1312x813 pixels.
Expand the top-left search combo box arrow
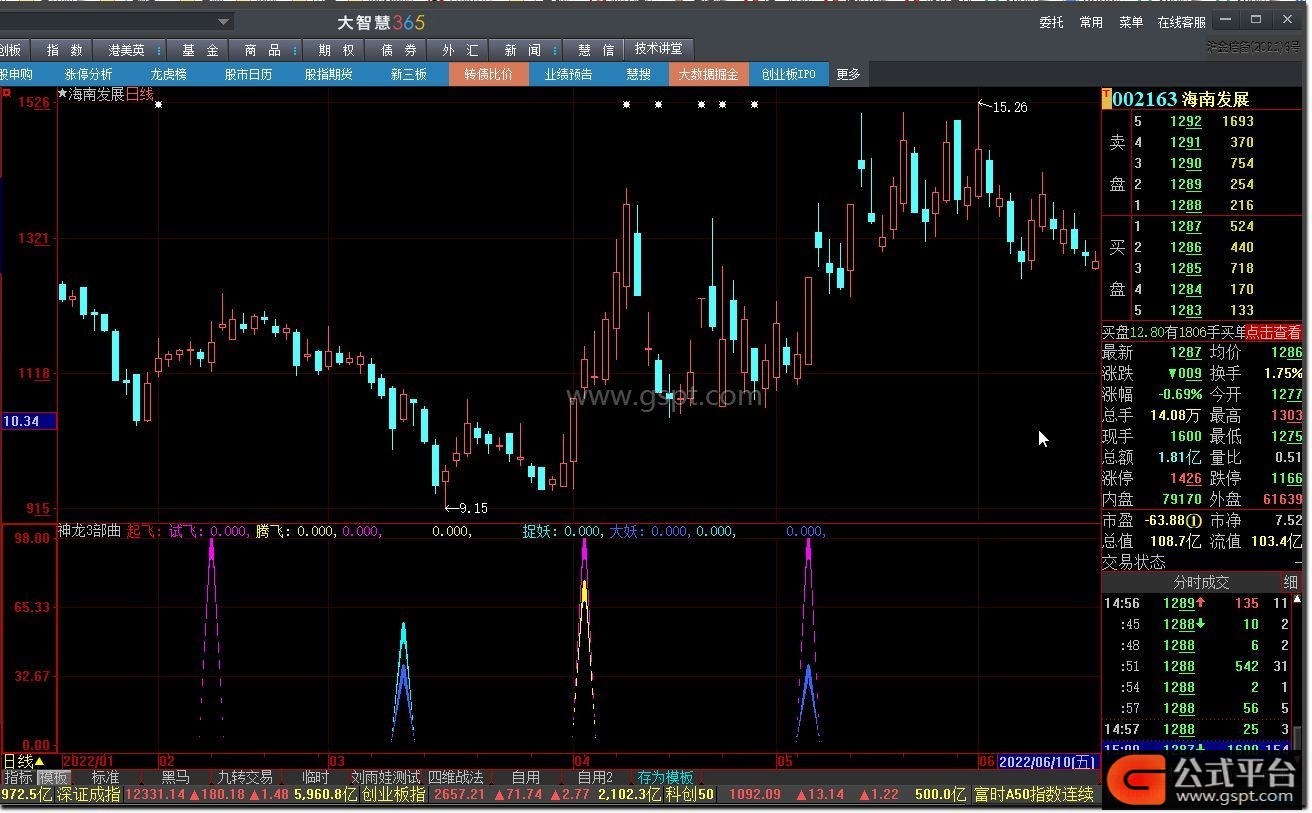pyautogui.click(x=224, y=21)
